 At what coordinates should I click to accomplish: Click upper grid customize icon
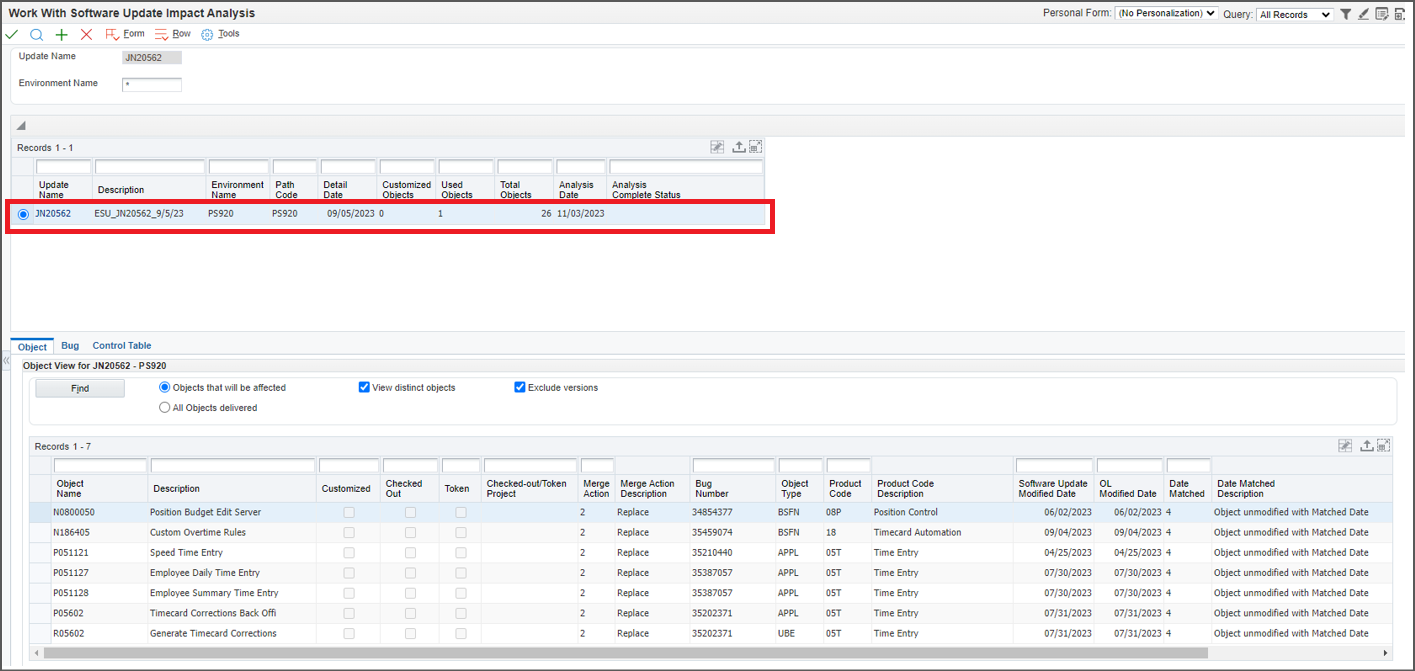717,147
